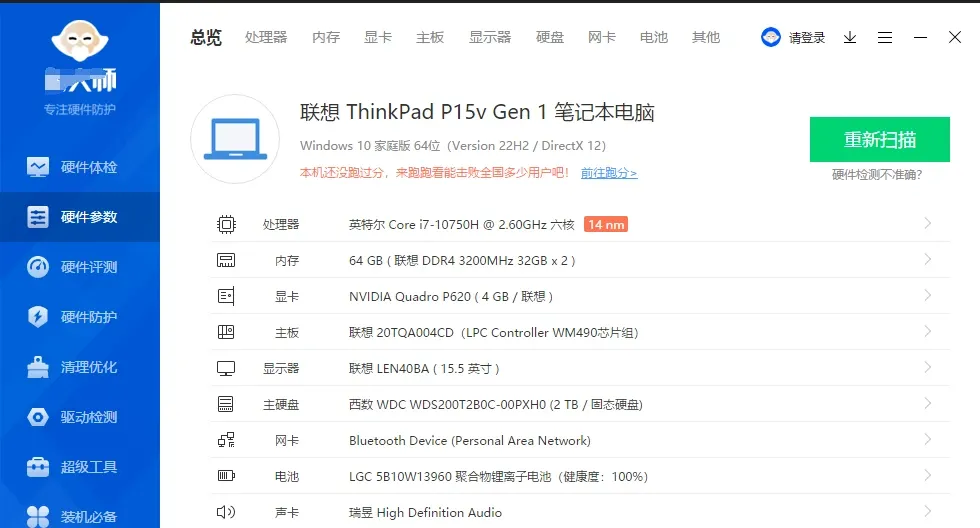Open 清理优化 in the sidebar
The height and width of the screenshot is (528, 980).
click(x=79, y=367)
